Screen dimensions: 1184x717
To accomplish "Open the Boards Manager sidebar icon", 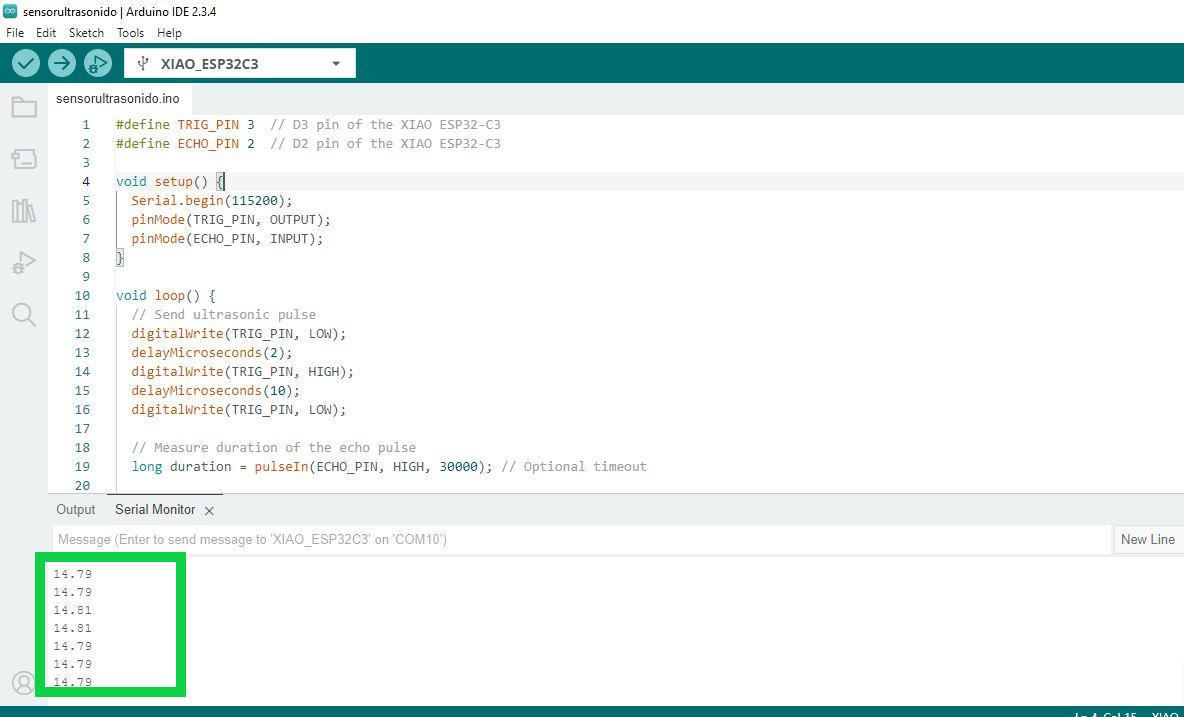I will click(24, 158).
